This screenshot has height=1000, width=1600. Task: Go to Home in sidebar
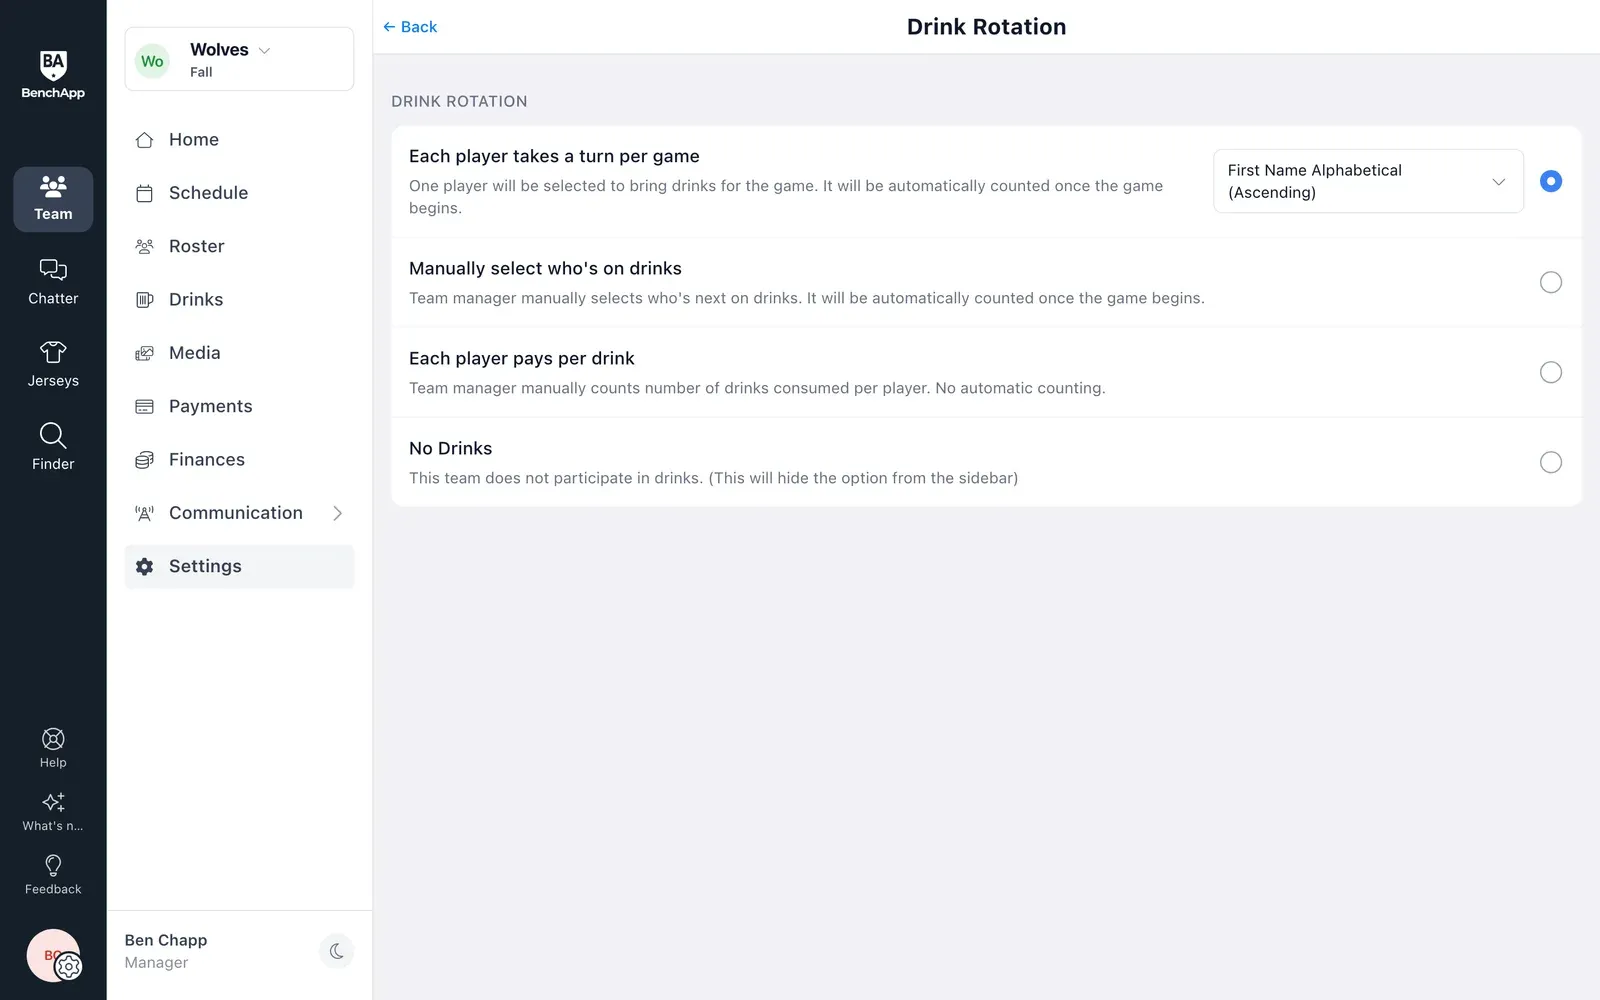pyautogui.click(x=239, y=140)
